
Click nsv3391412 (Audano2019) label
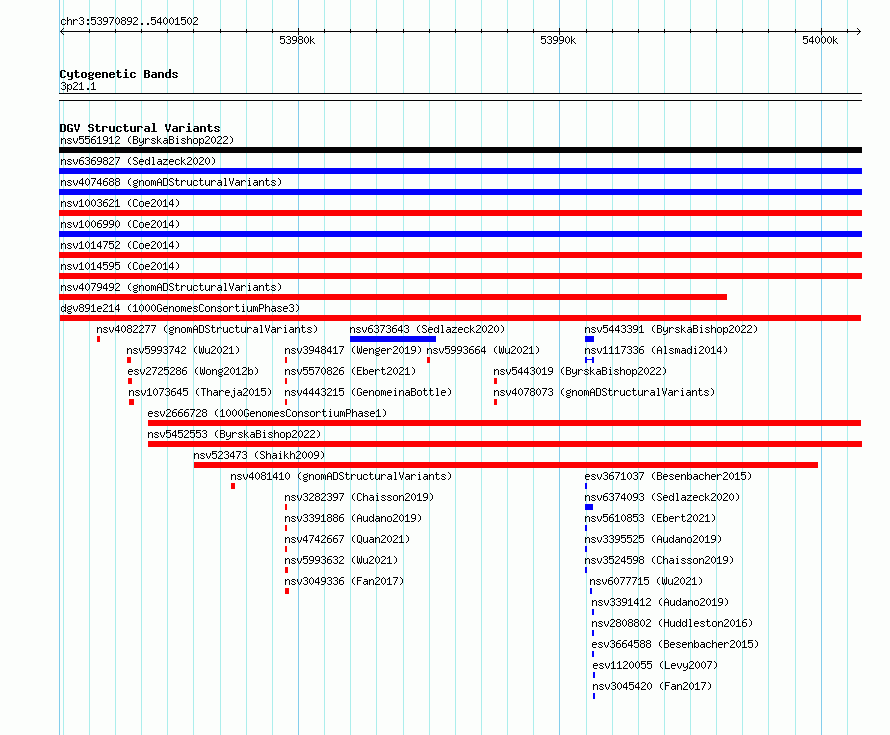[x=660, y=602]
